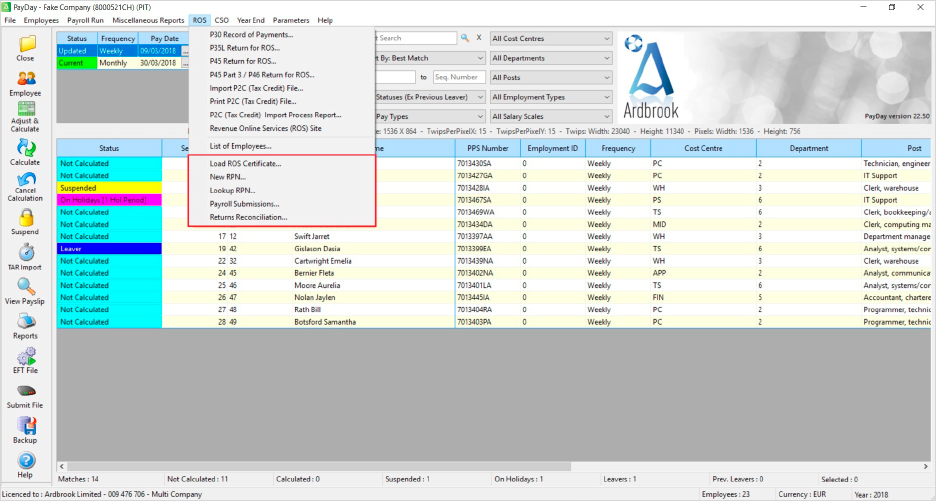936x501 pixels.
Task: Sort by Cost Centre column header
Action: click(x=703, y=148)
